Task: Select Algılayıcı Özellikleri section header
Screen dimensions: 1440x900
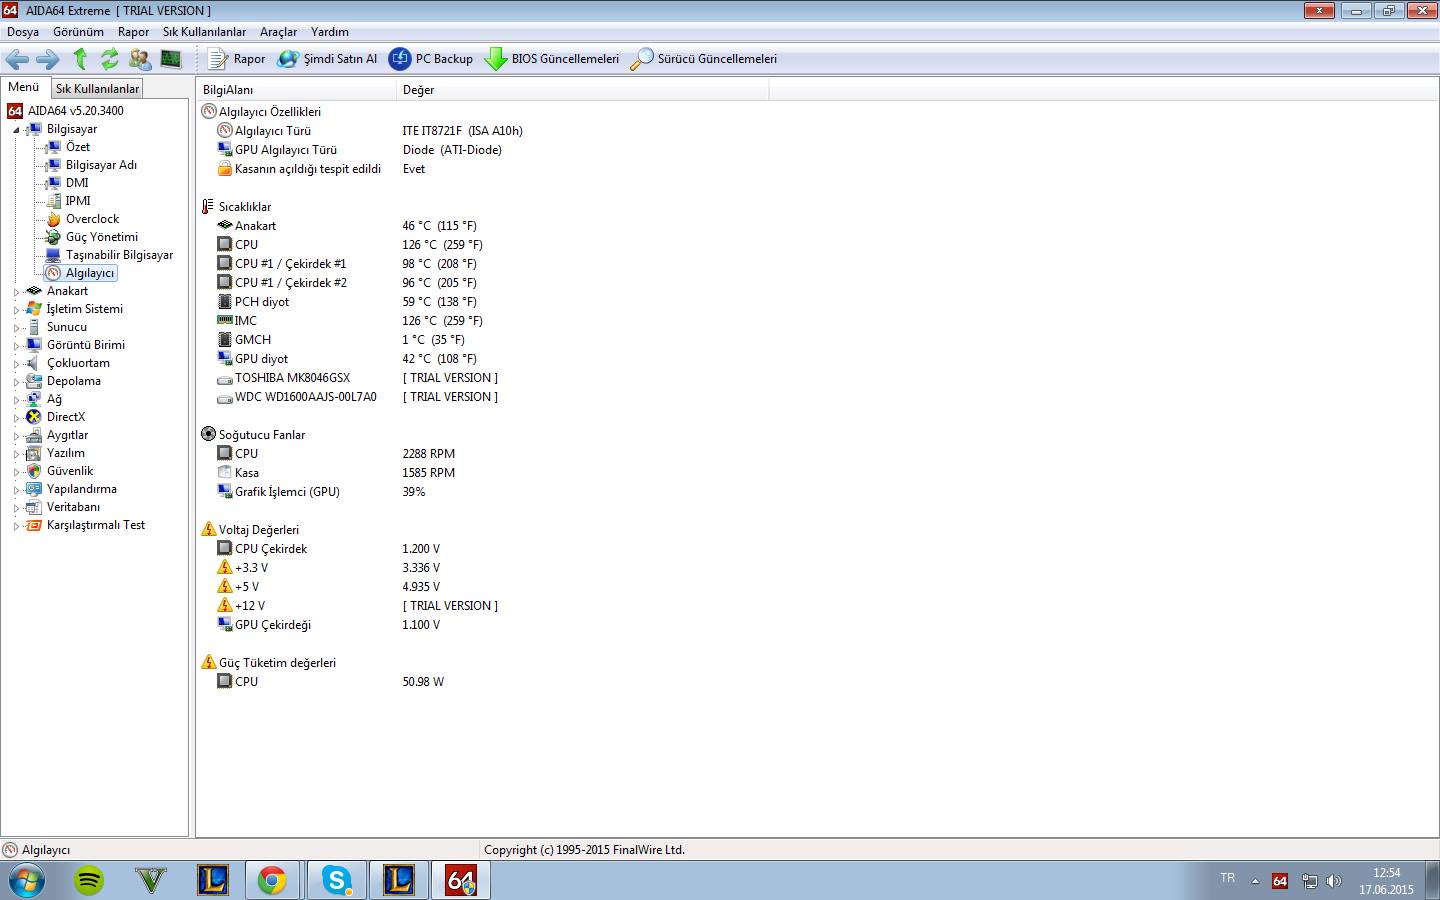Action: tap(270, 112)
